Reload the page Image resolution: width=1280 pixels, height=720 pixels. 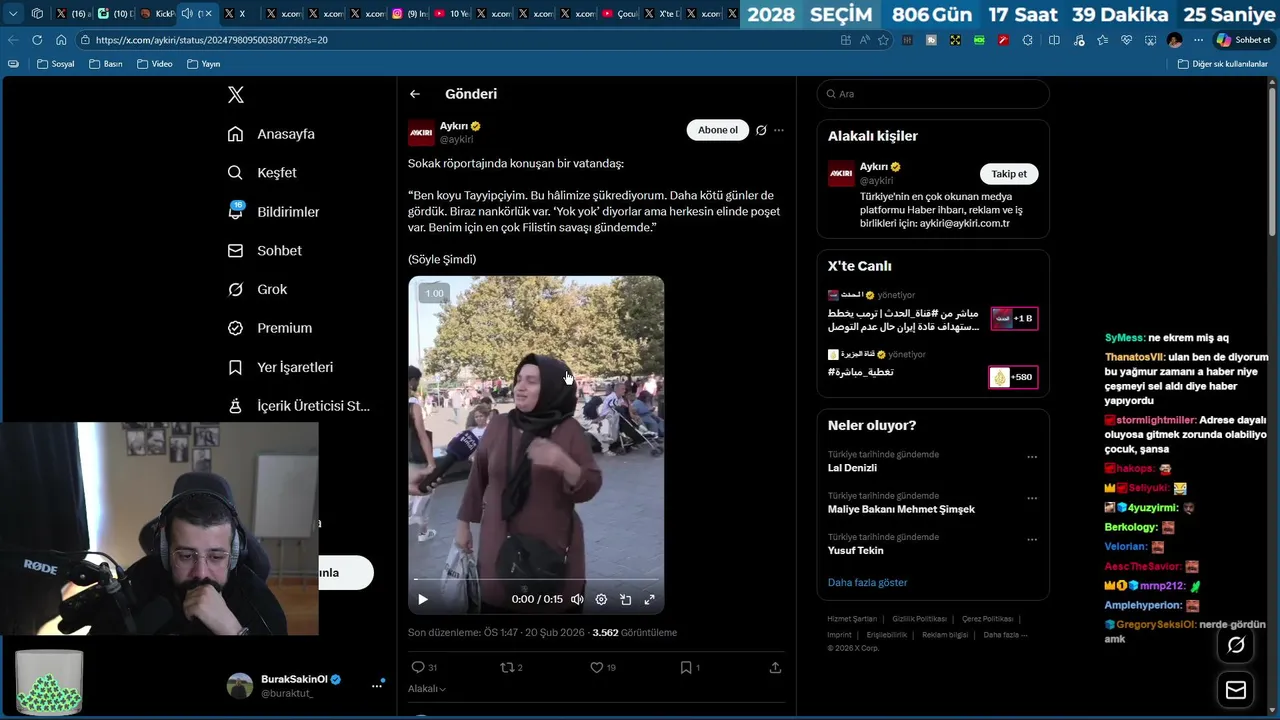[37, 40]
